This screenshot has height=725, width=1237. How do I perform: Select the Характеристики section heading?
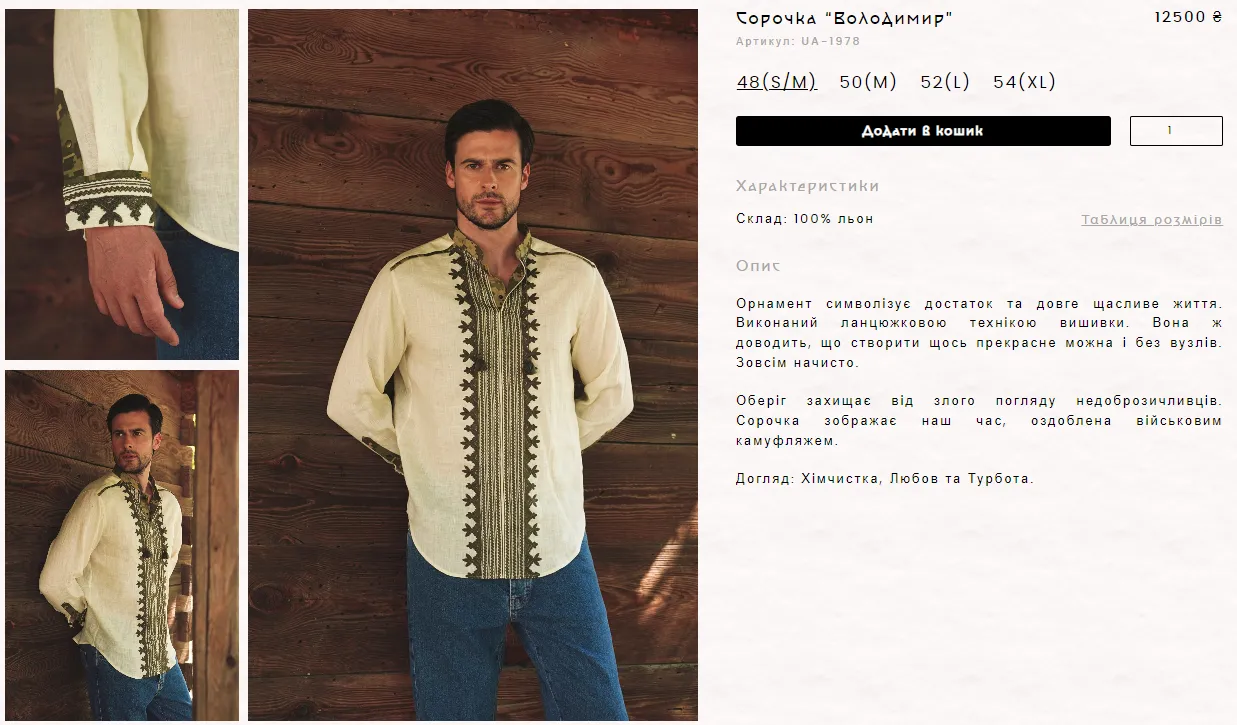point(808,186)
